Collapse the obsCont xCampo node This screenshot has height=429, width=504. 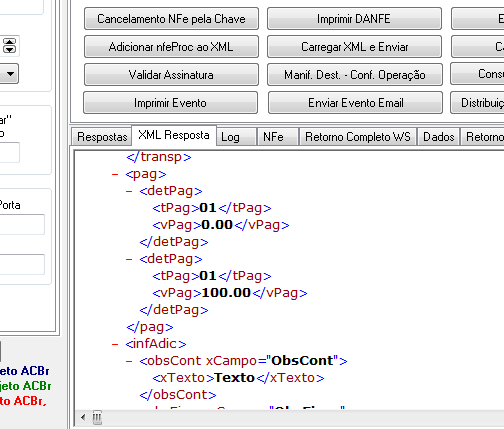[129, 361]
